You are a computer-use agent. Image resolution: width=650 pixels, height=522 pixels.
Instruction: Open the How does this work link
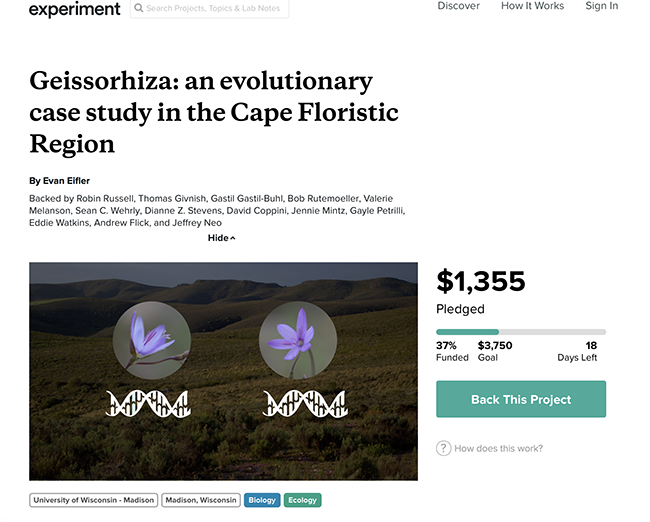[x=498, y=448]
